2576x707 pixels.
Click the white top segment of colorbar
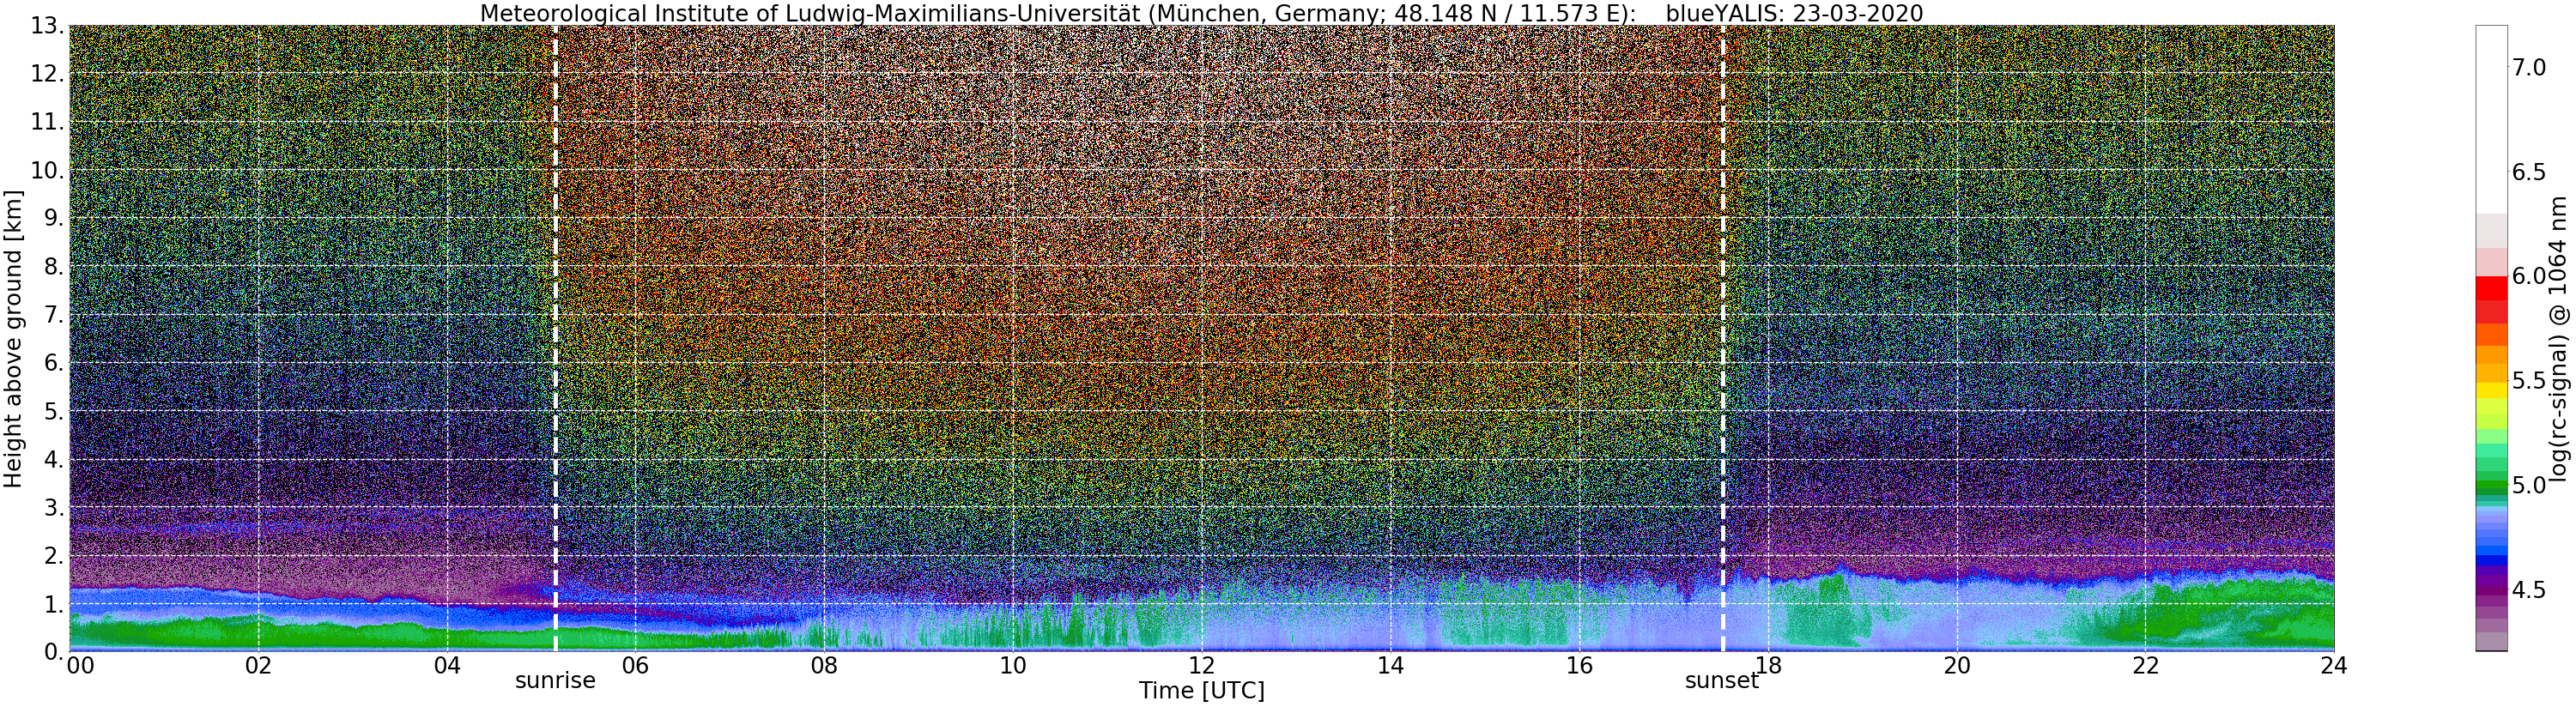tap(2491, 119)
